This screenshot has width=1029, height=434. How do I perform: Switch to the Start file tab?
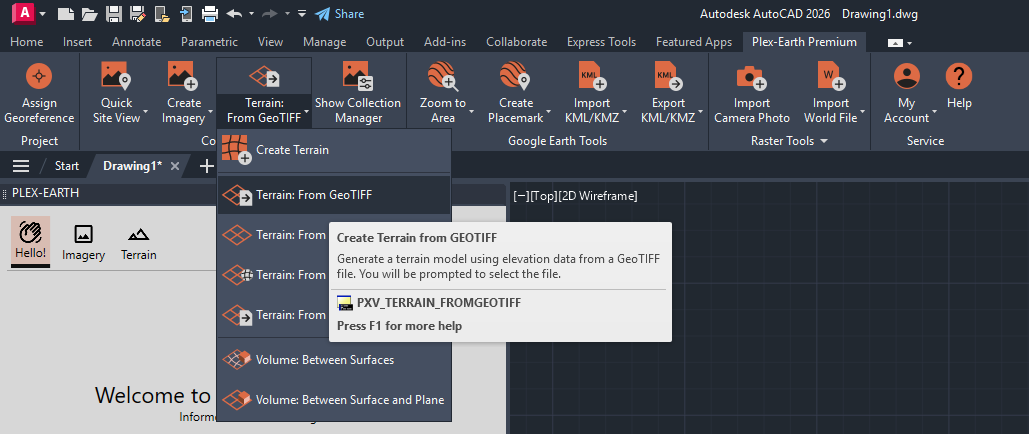point(67,166)
